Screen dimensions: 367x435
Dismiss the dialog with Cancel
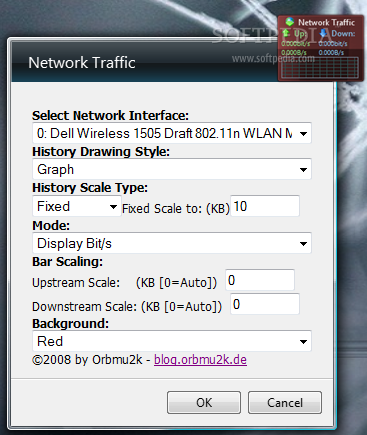coord(285,403)
